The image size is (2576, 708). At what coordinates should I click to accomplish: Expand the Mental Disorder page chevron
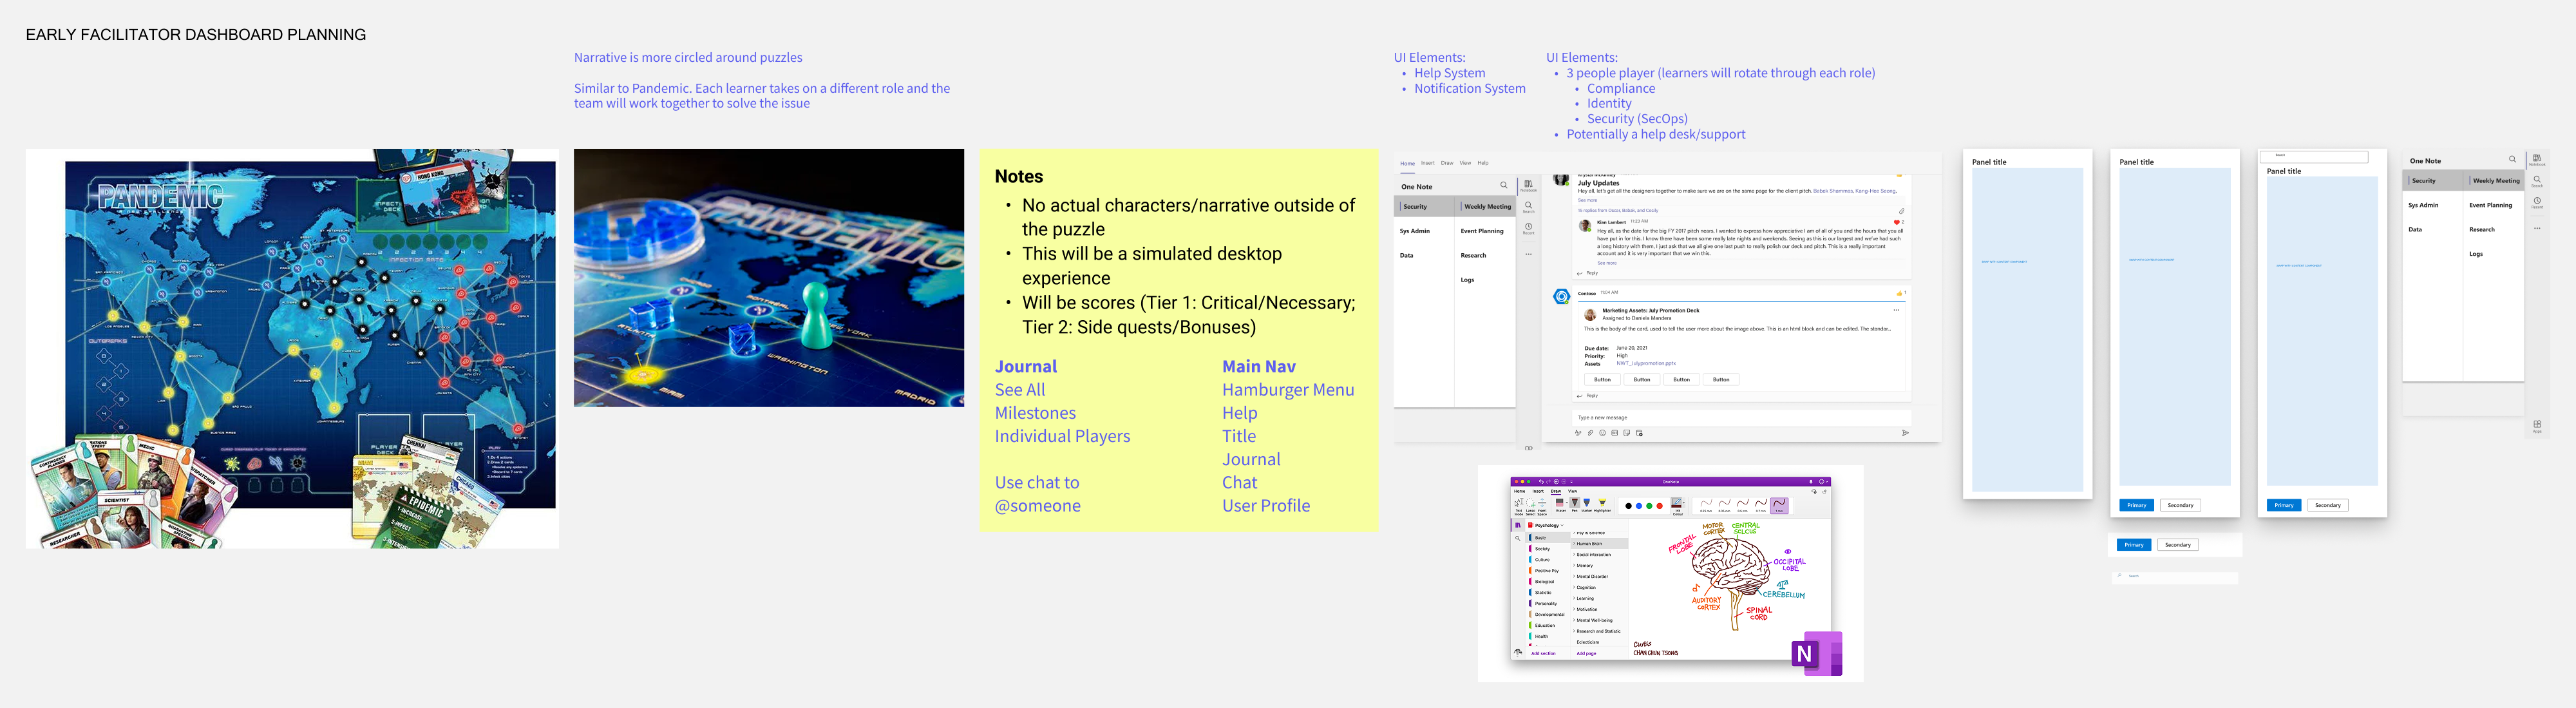pos(1574,577)
